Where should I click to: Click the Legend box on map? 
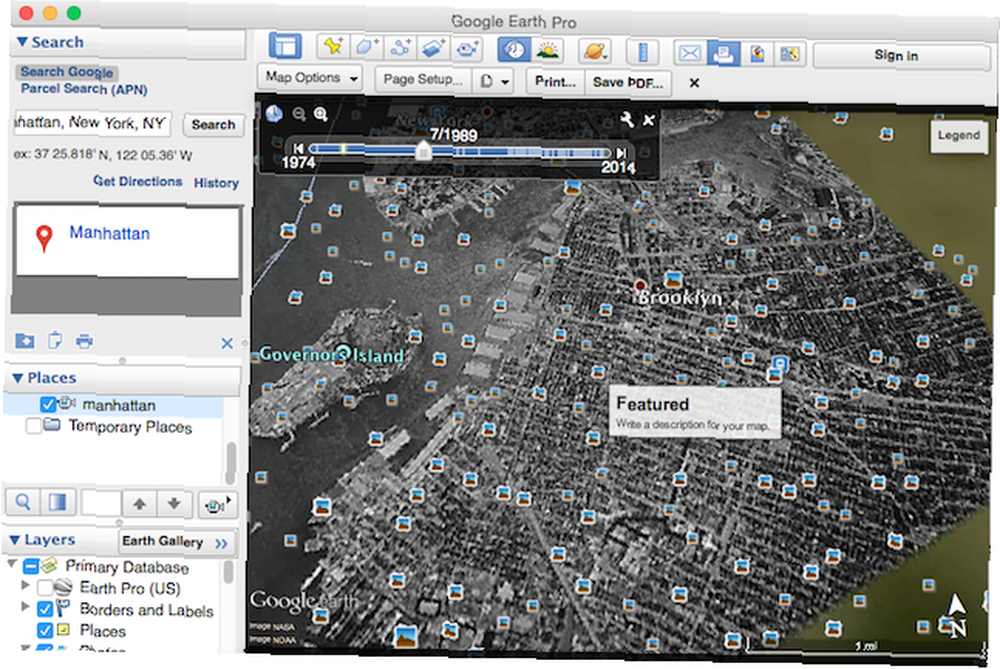tap(959, 135)
